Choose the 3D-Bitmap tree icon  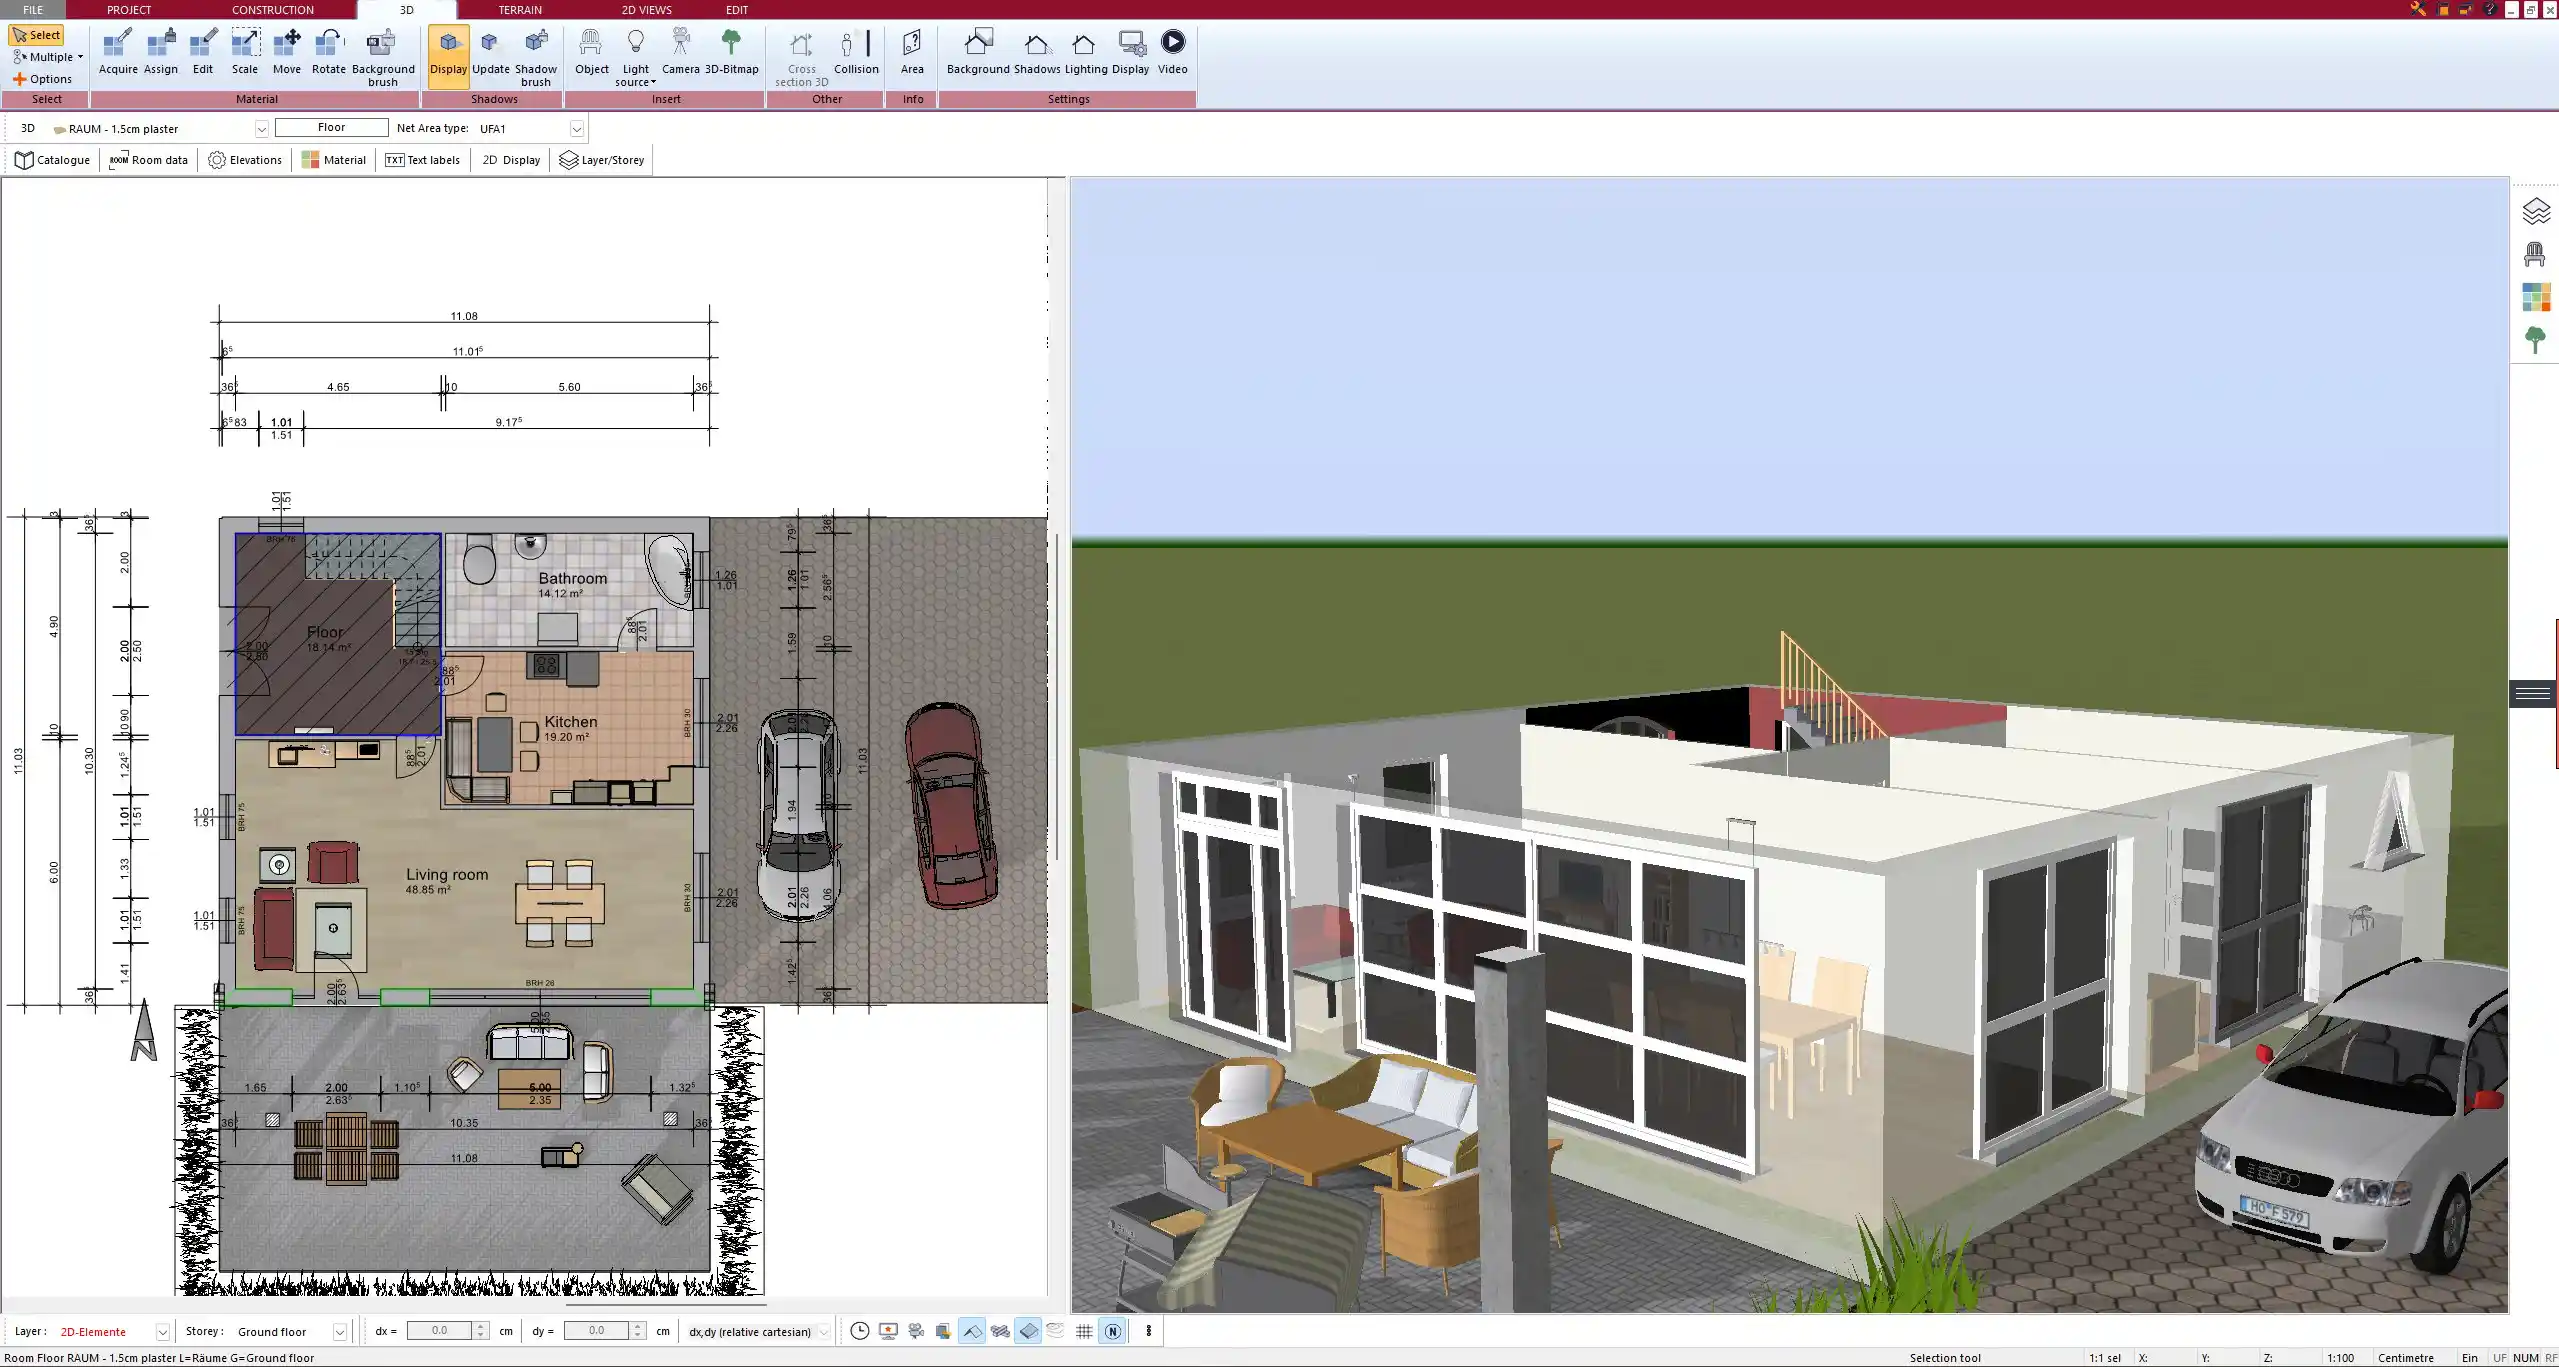click(x=731, y=51)
